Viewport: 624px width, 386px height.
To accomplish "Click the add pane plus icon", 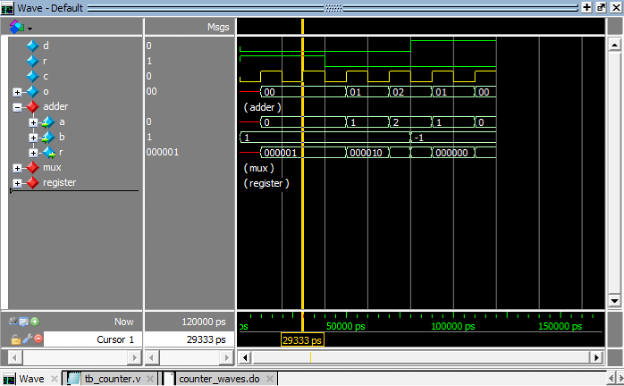I will [x=587, y=7].
